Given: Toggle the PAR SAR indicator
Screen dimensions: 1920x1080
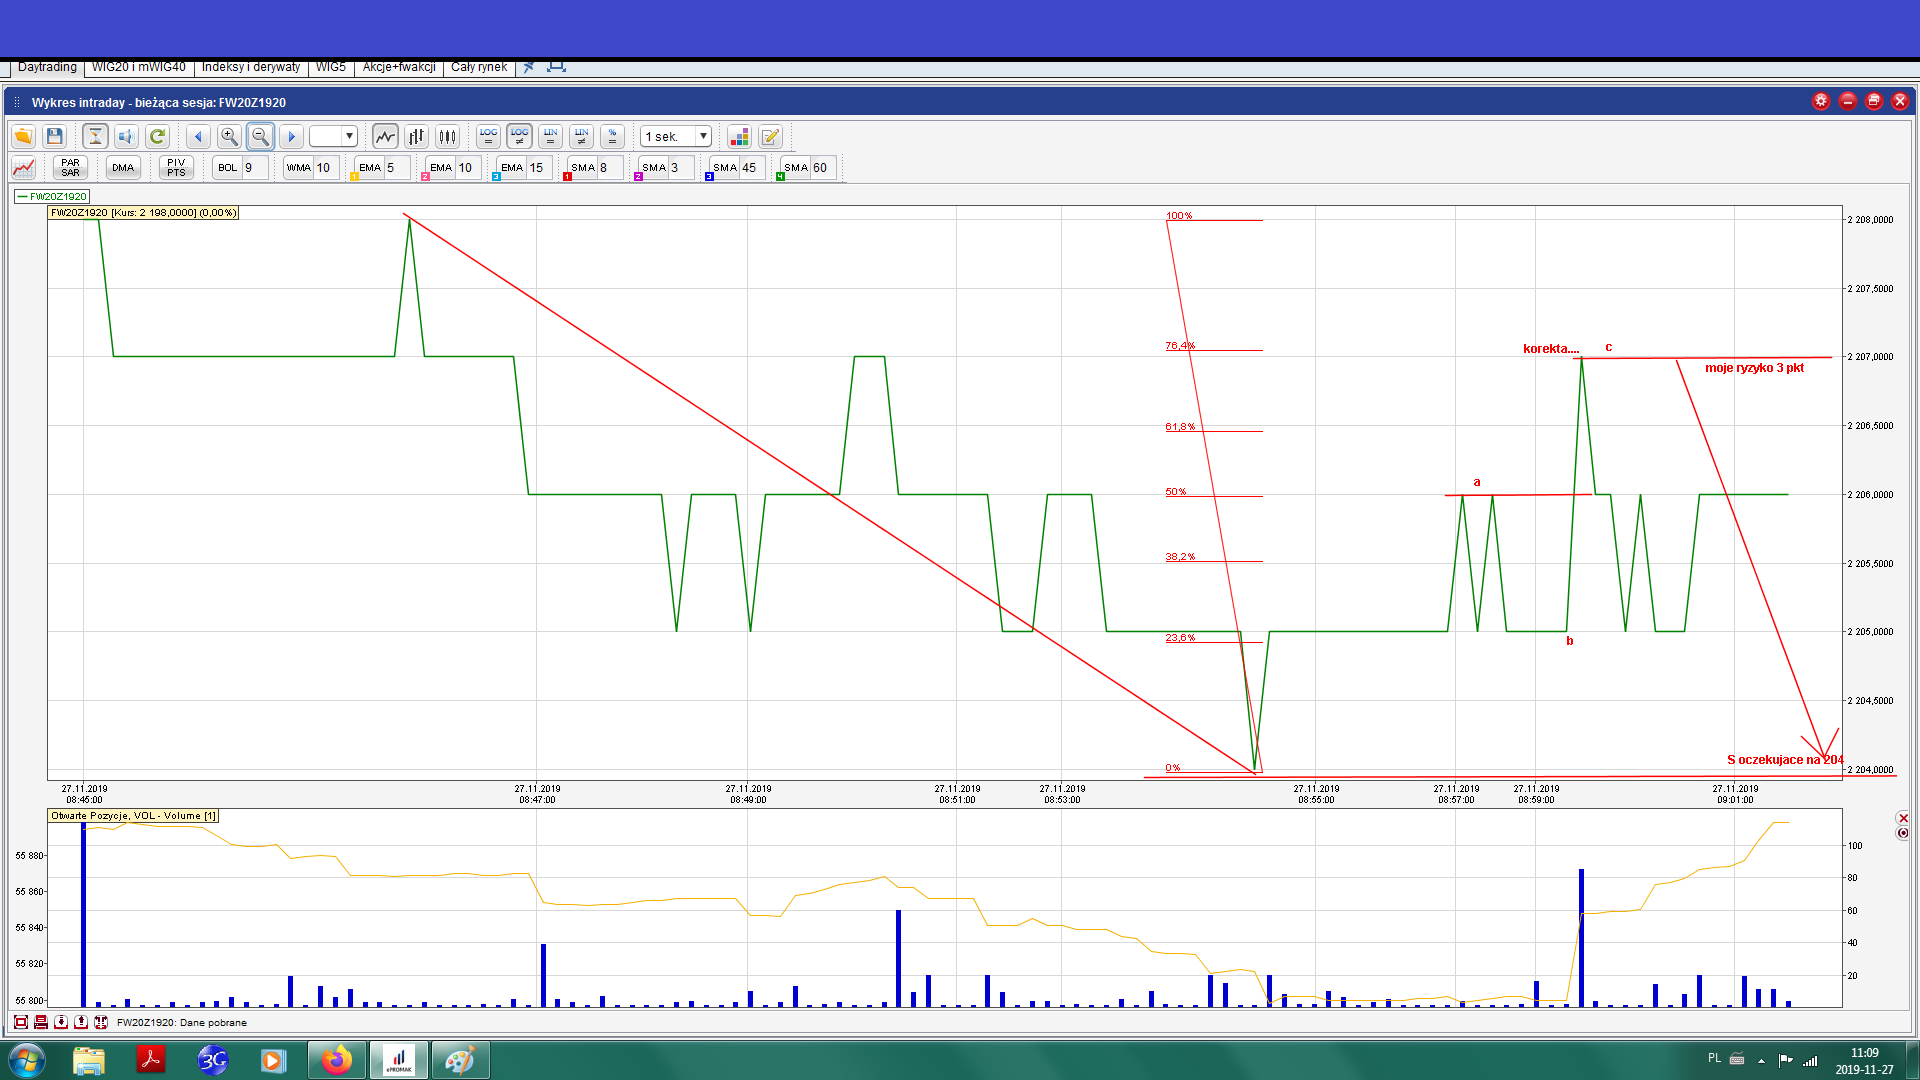Looking at the screenshot, I should (x=70, y=168).
